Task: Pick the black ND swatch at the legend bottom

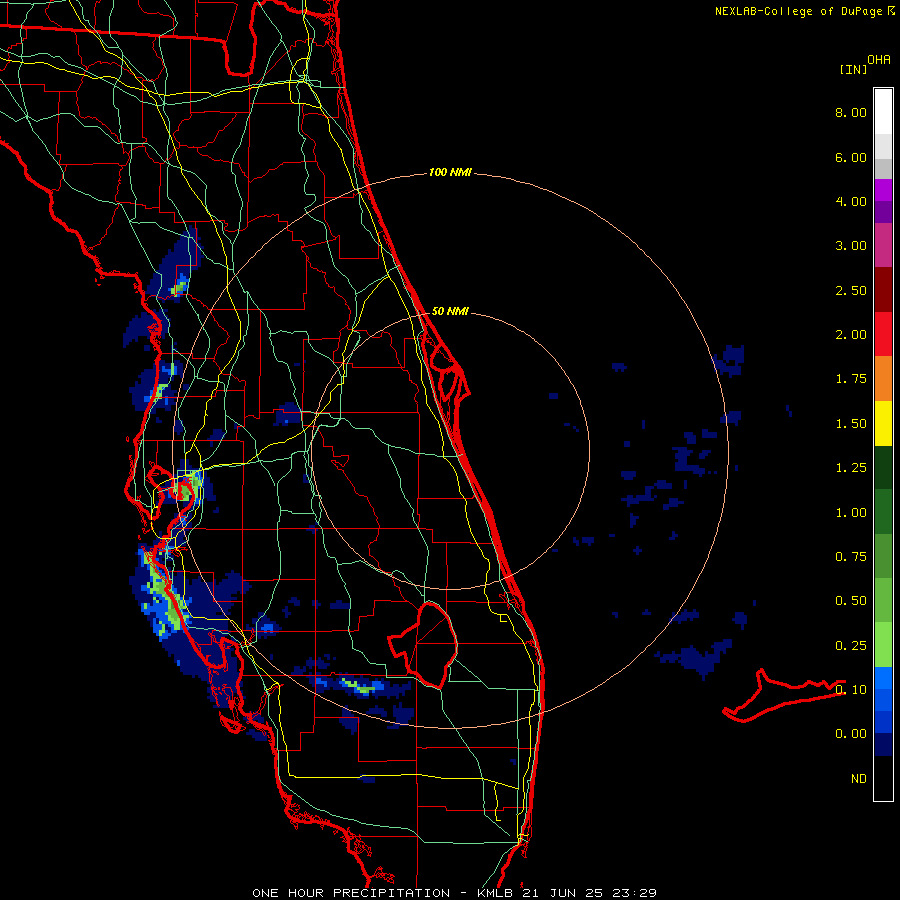Action: (883, 778)
